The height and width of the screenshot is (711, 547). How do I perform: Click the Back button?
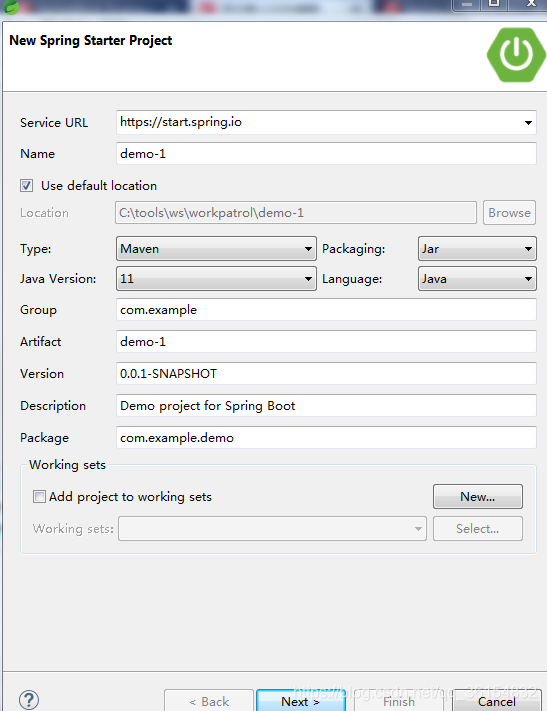209,701
